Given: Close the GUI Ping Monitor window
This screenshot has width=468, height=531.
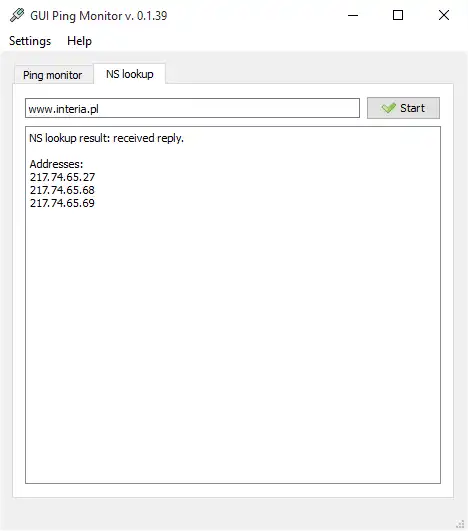Looking at the screenshot, I should click(444, 15).
